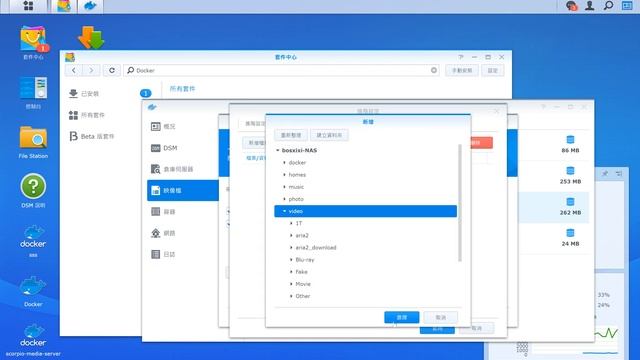
Task: Click the folder tree scrollbar
Action: pyautogui.click(x=460, y=203)
